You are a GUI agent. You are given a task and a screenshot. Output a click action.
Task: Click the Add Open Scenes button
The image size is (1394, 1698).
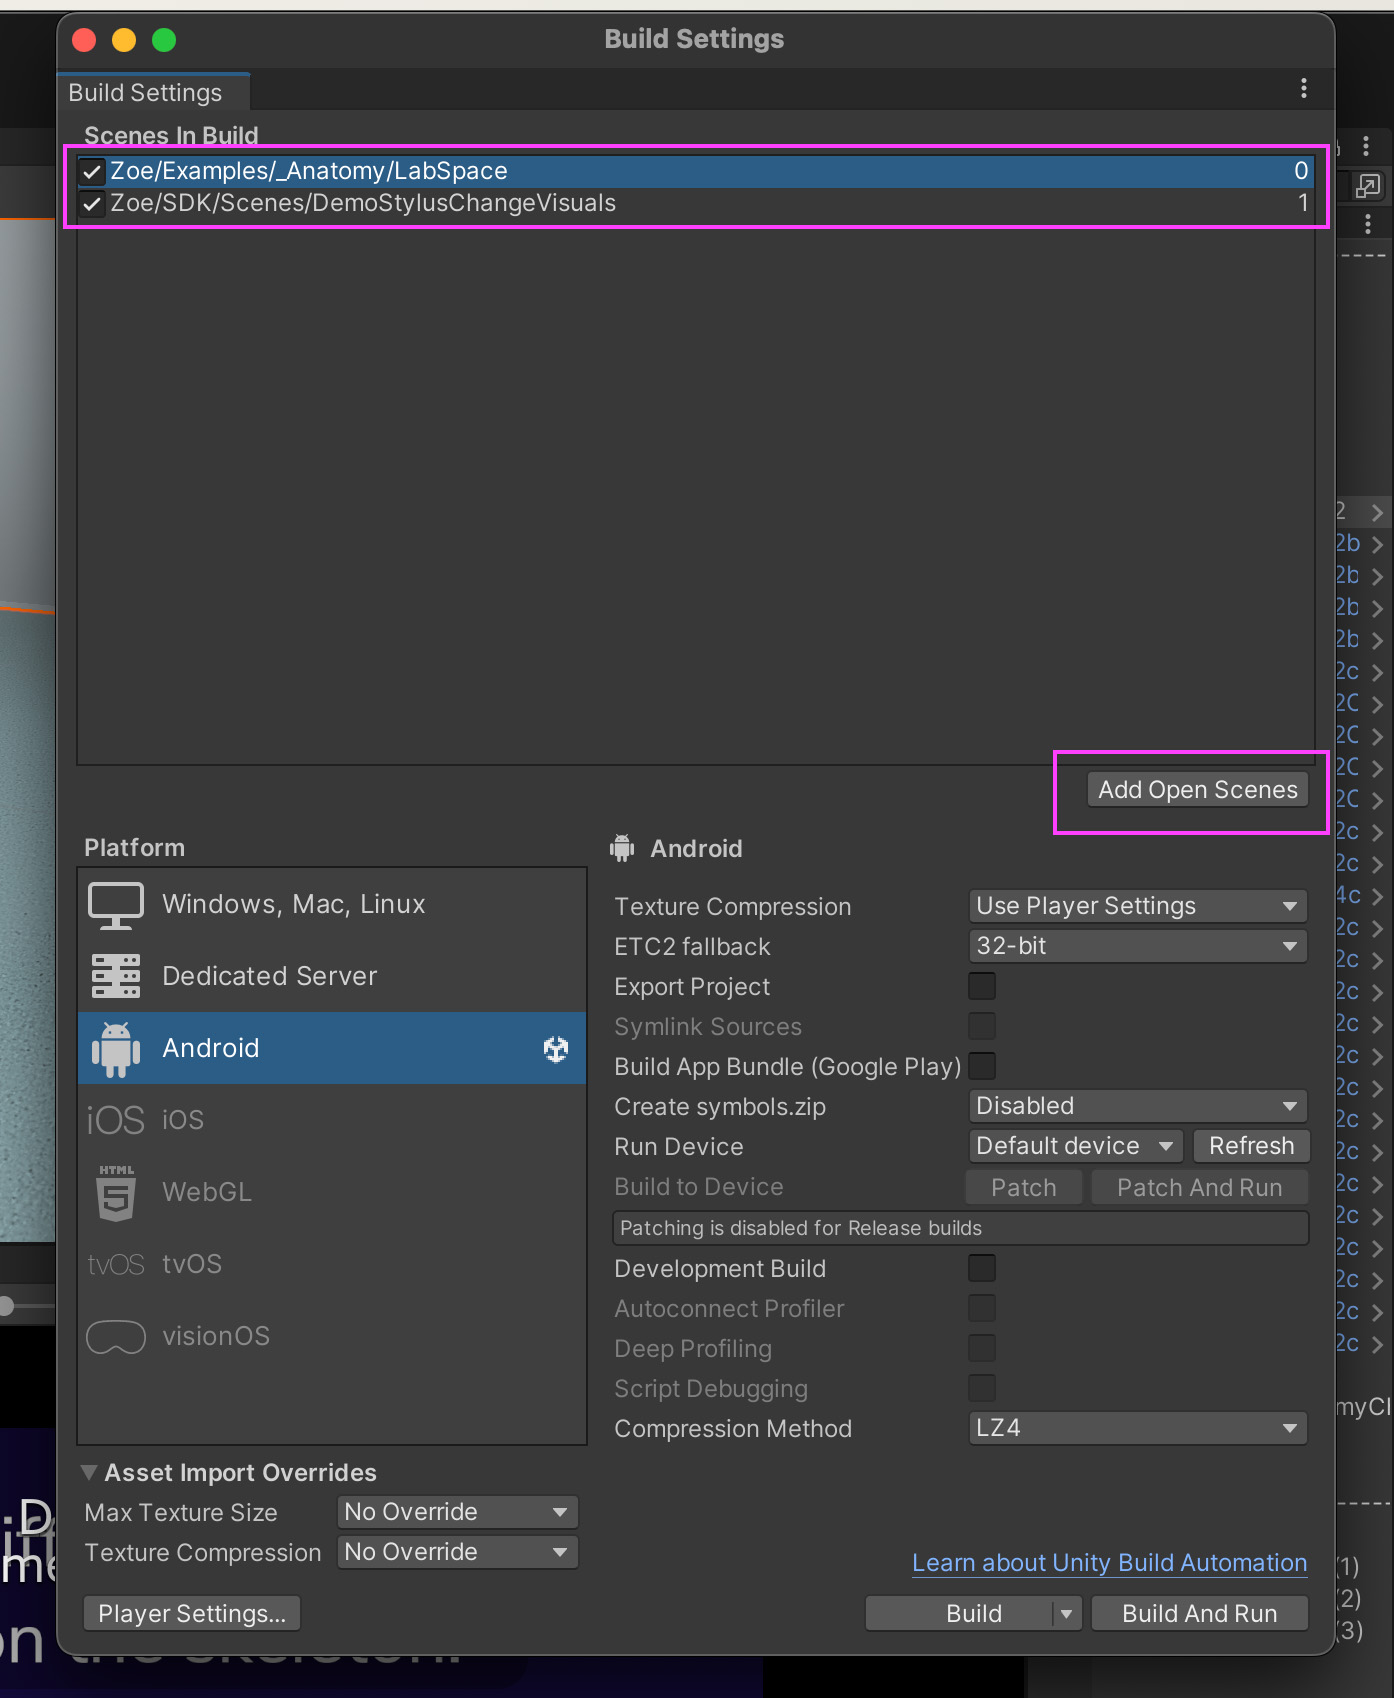click(1198, 790)
